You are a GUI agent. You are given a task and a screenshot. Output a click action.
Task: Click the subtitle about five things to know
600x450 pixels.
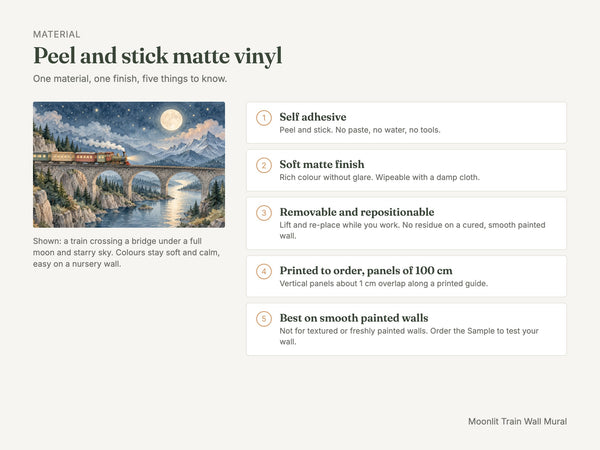(130, 79)
